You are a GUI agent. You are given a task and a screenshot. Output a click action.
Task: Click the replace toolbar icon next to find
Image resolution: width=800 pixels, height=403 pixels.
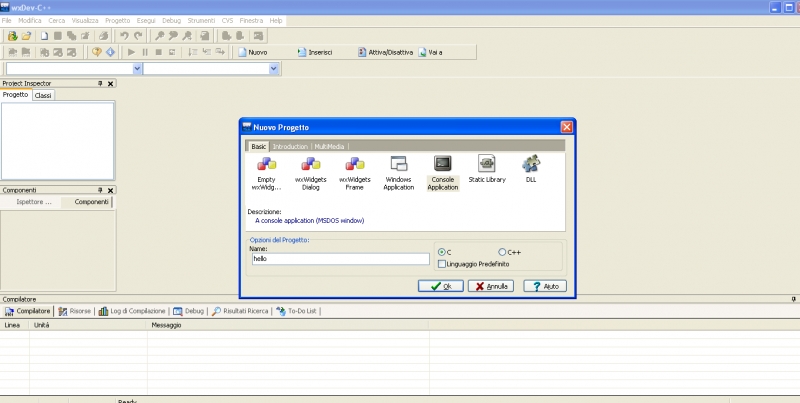click(x=173, y=36)
